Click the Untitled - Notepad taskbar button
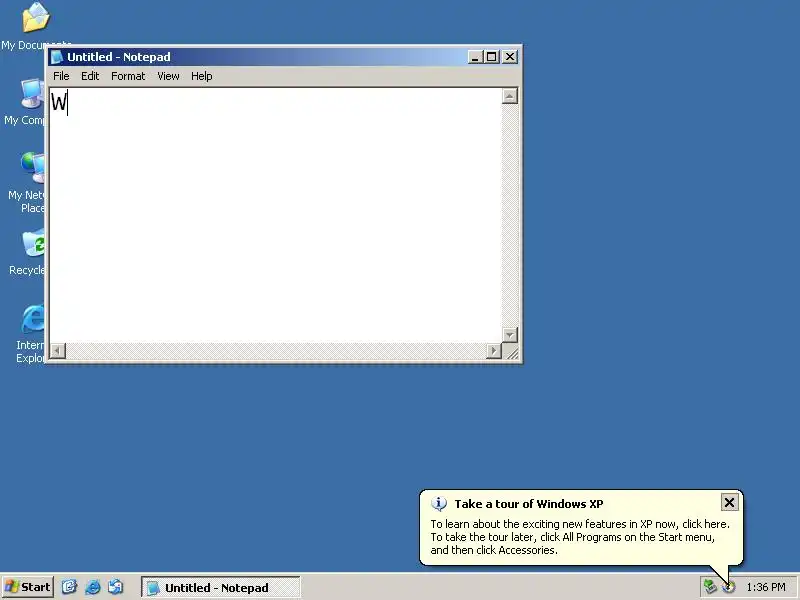This screenshot has height=600, width=800. (220, 588)
